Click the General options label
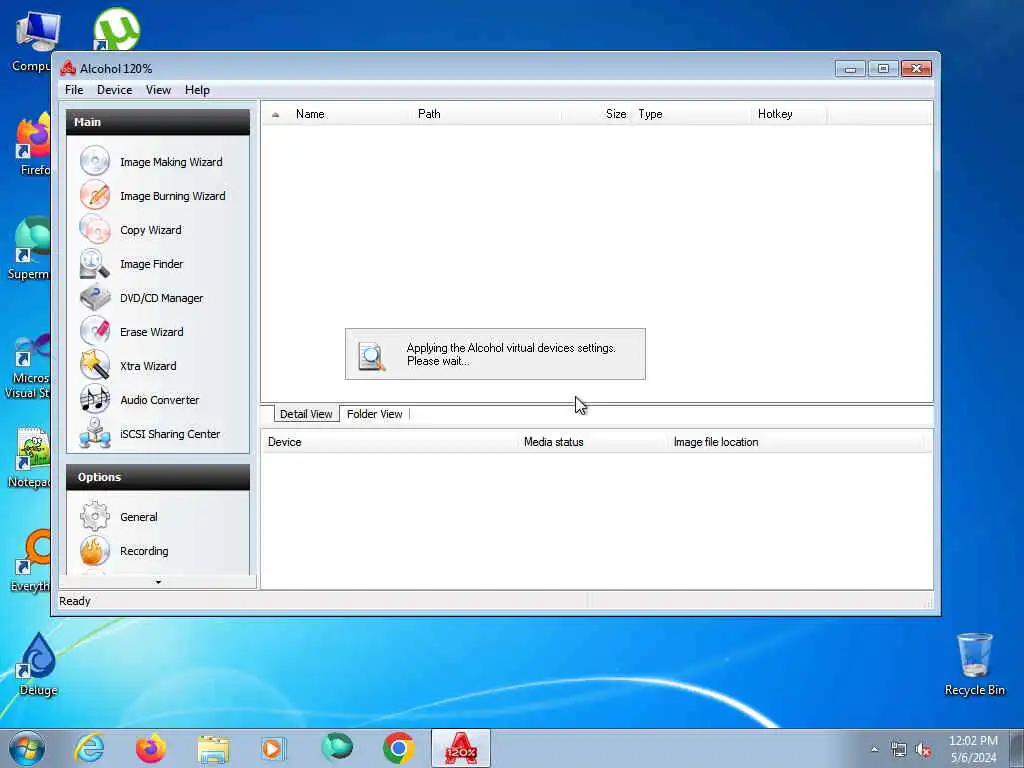This screenshot has width=1024, height=768. tap(138, 517)
